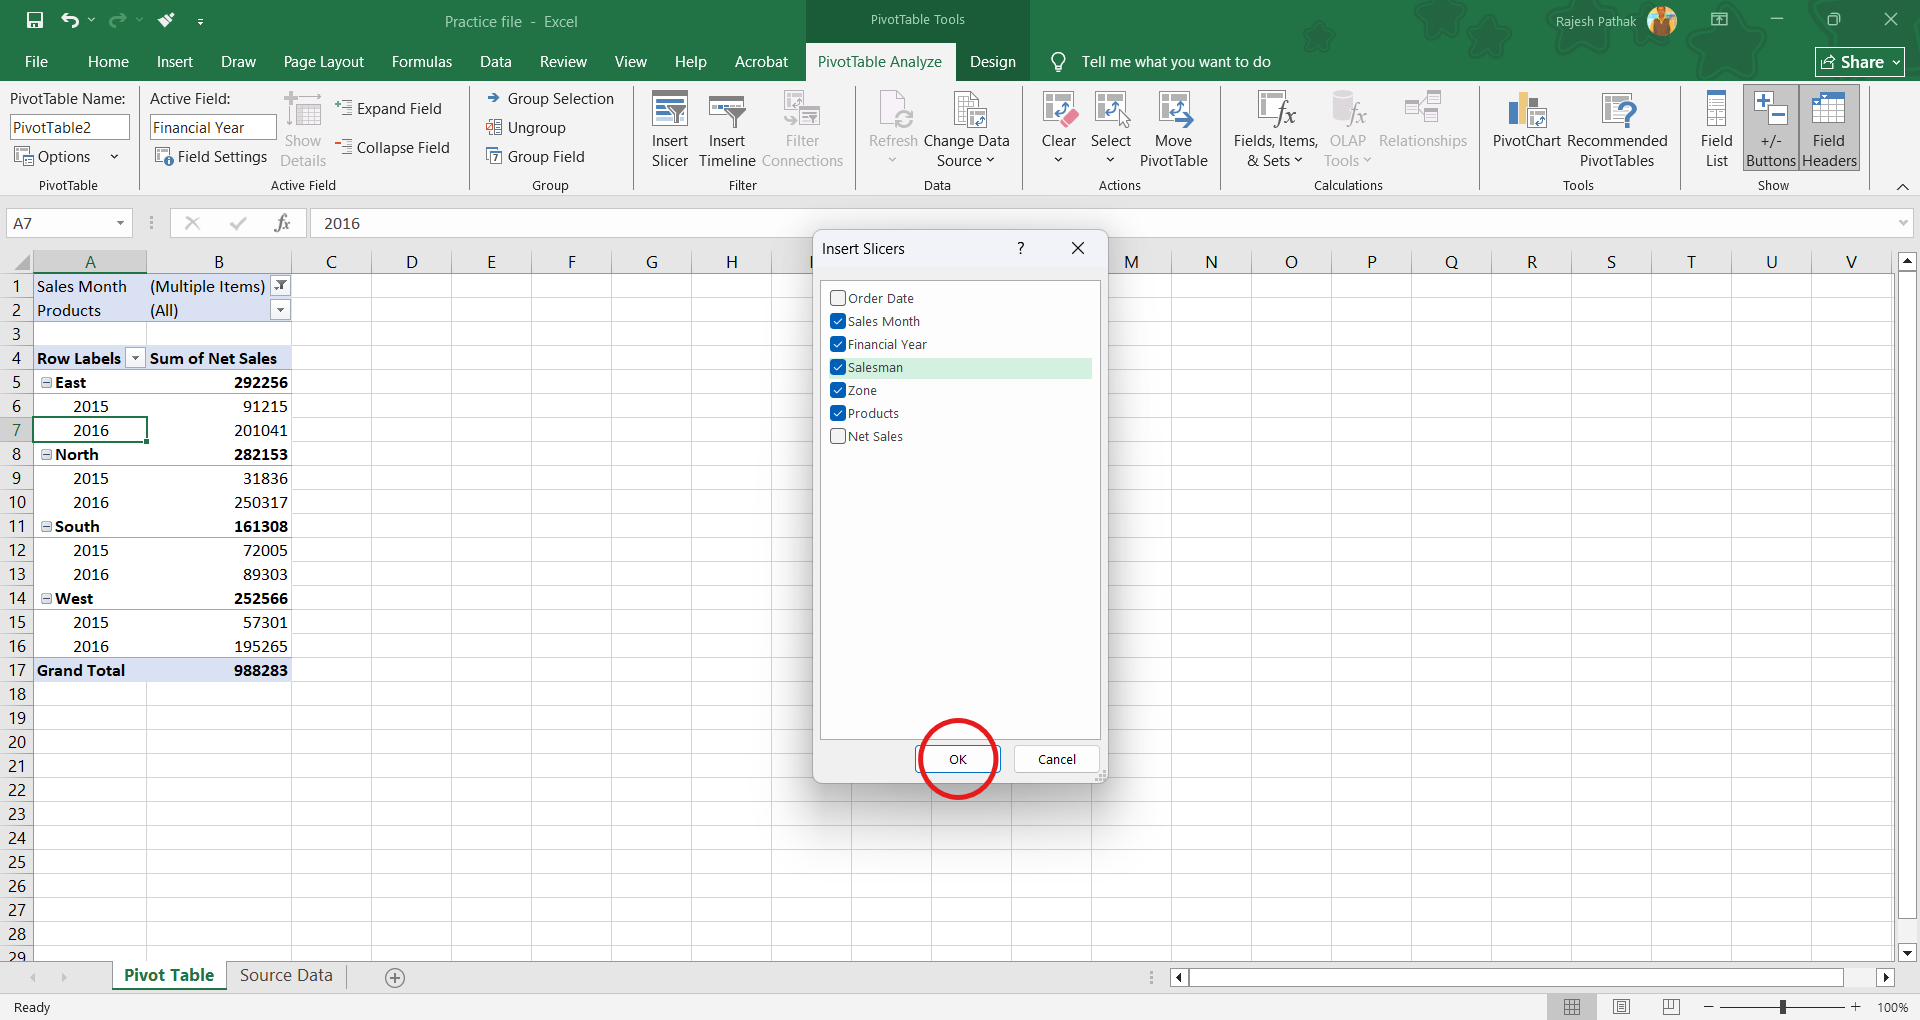Cancel the Insert Slicers dialog

pos(1056,760)
